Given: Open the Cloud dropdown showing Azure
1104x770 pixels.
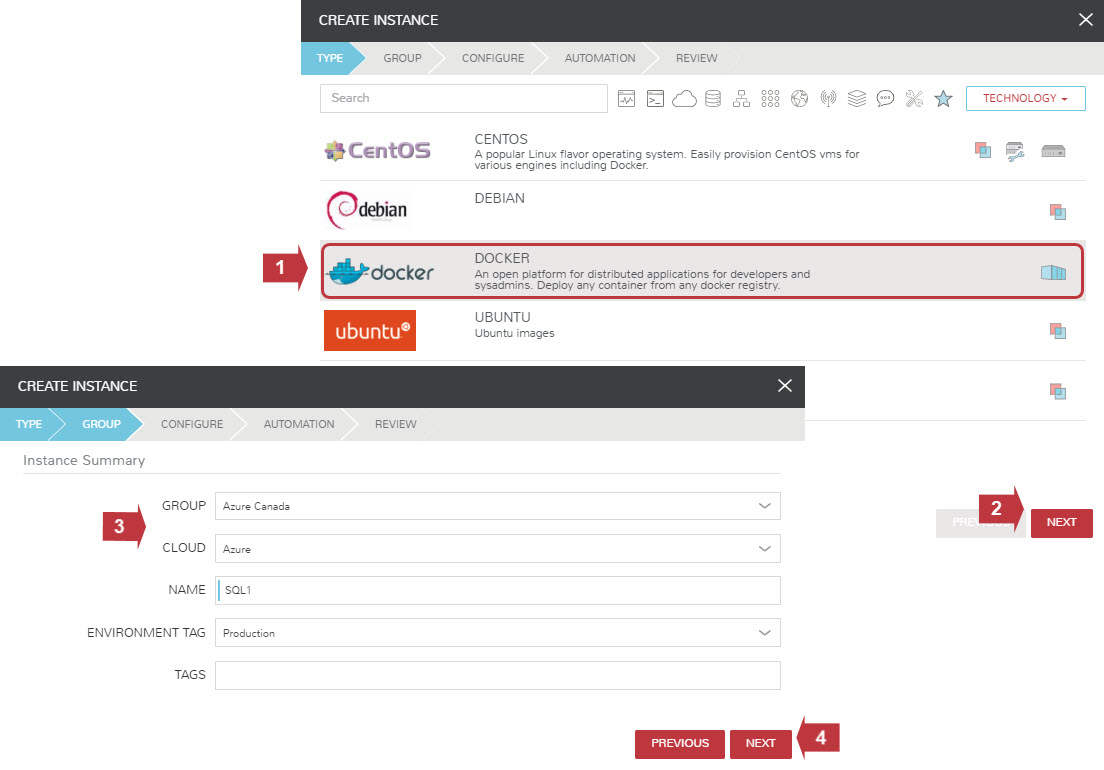Looking at the screenshot, I should click(497, 548).
